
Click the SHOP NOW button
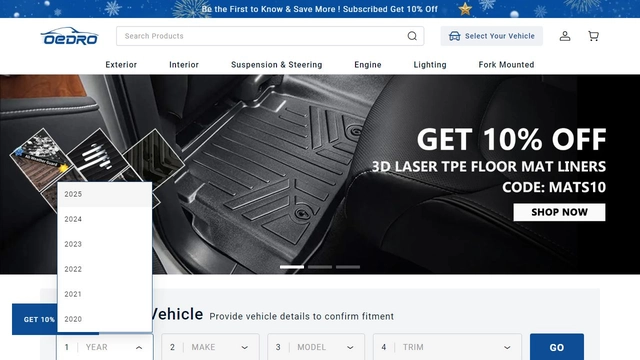559,212
